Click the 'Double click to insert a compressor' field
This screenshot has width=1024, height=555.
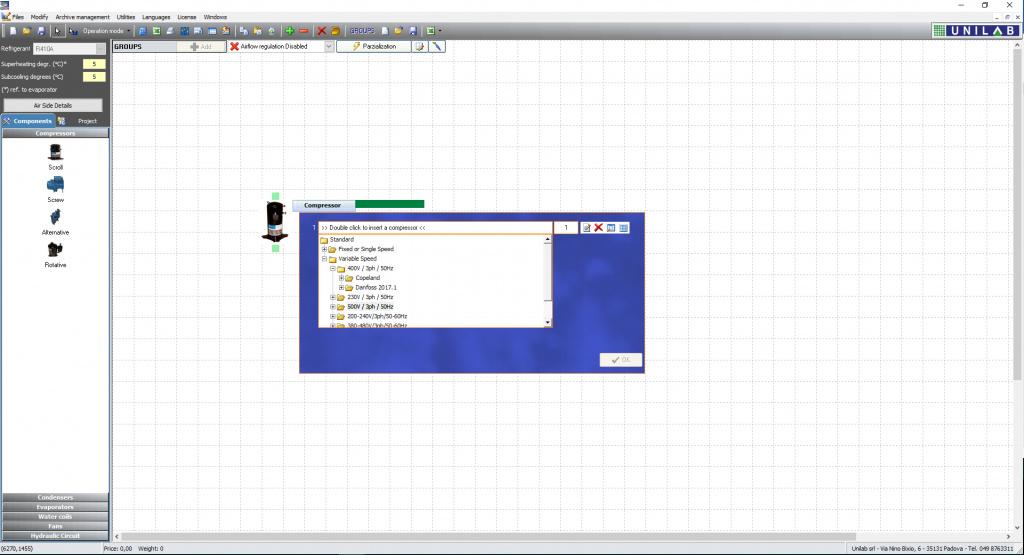click(435, 228)
